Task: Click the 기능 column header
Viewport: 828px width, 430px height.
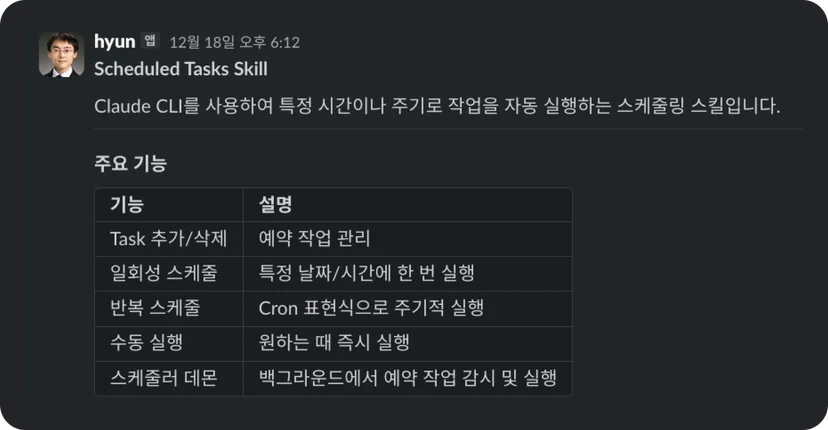Action: coord(169,204)
